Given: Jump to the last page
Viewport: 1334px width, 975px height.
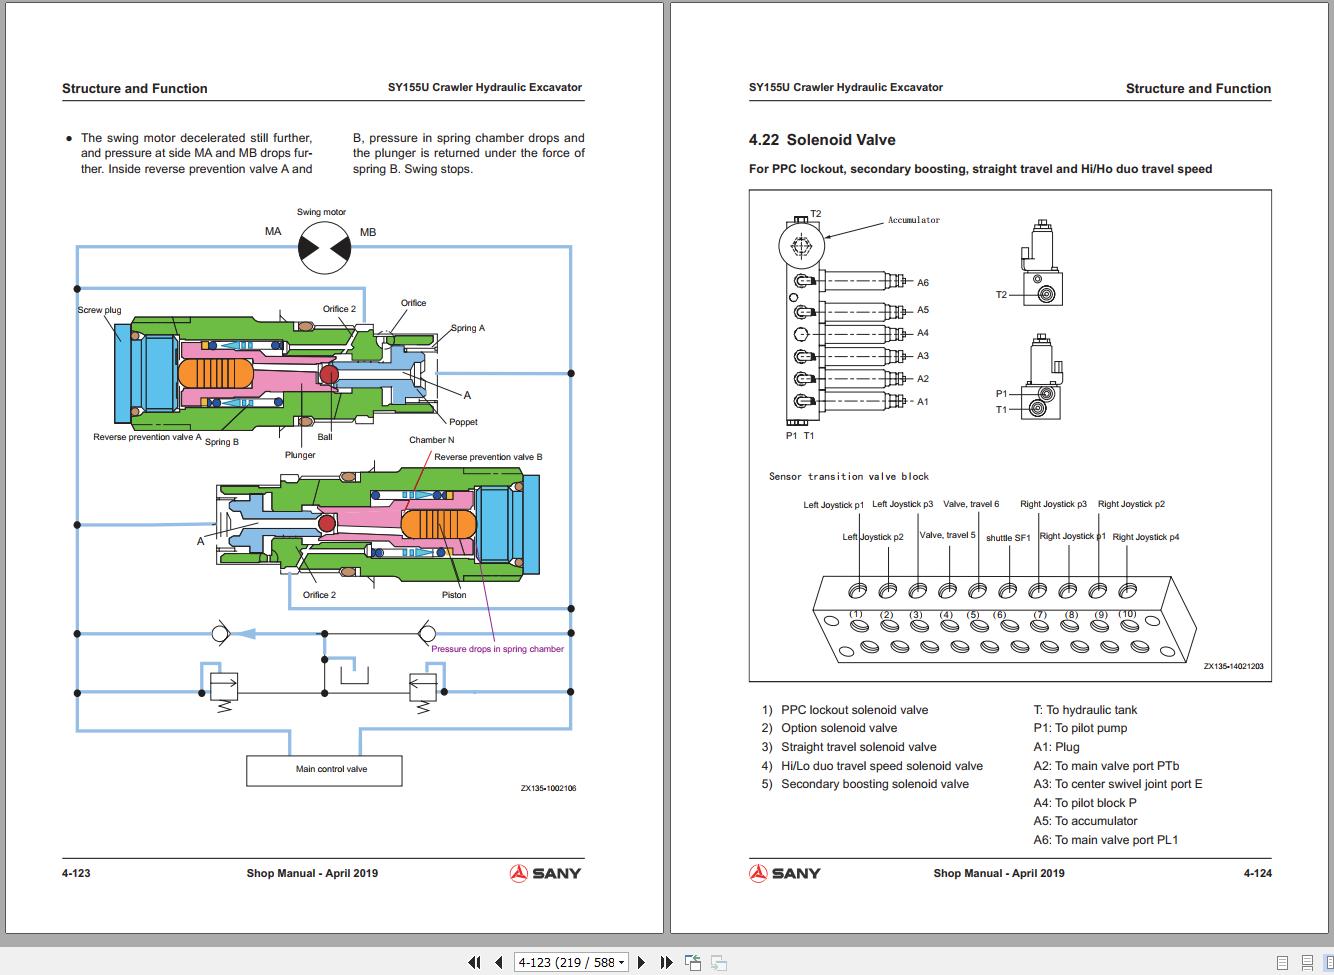Looking at the screenshot, I should [x=666, y=963].
